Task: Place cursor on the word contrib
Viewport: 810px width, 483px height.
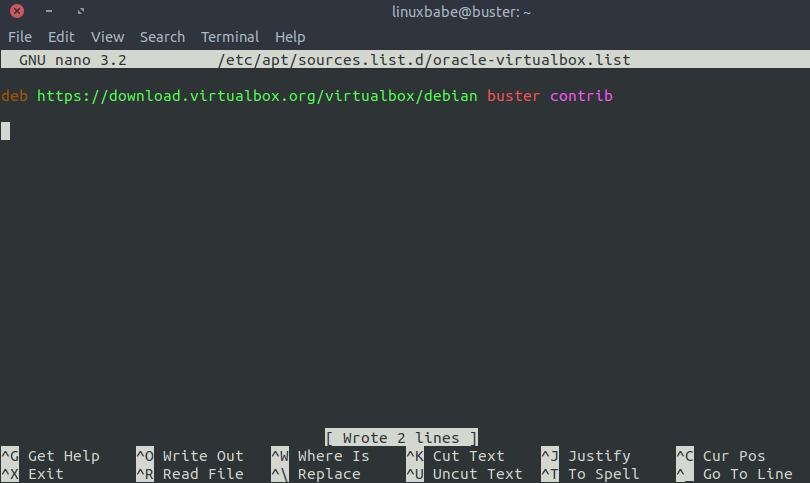Action: click(581, 96)
